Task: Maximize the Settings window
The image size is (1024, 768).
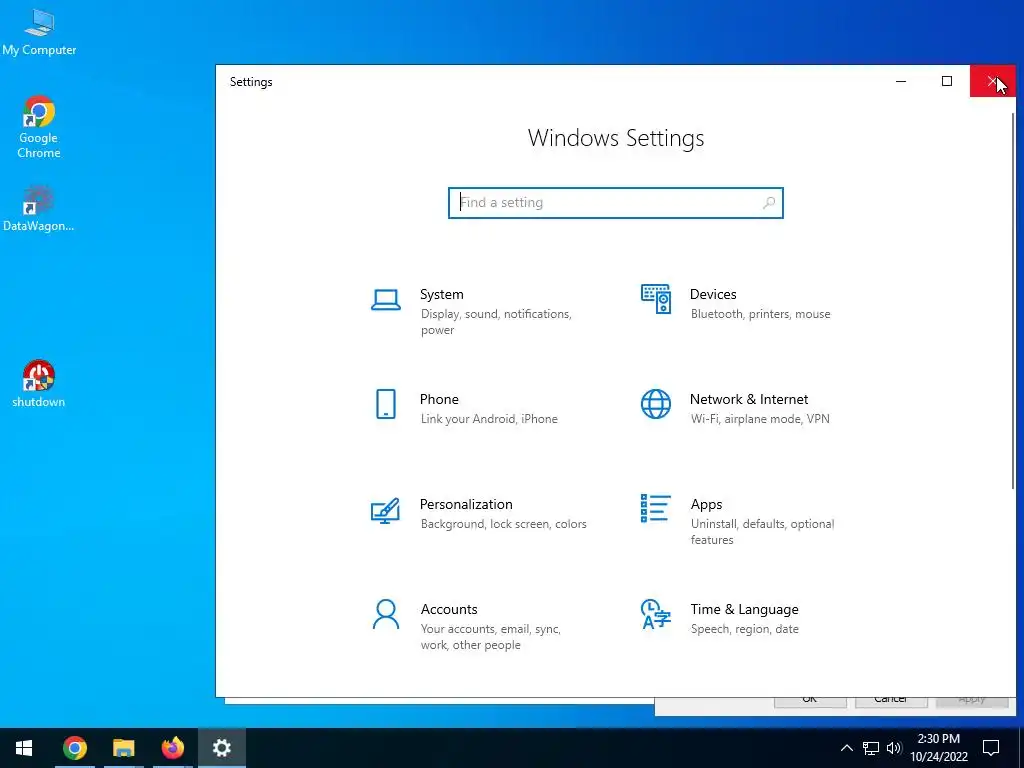Action: [947, 81]
